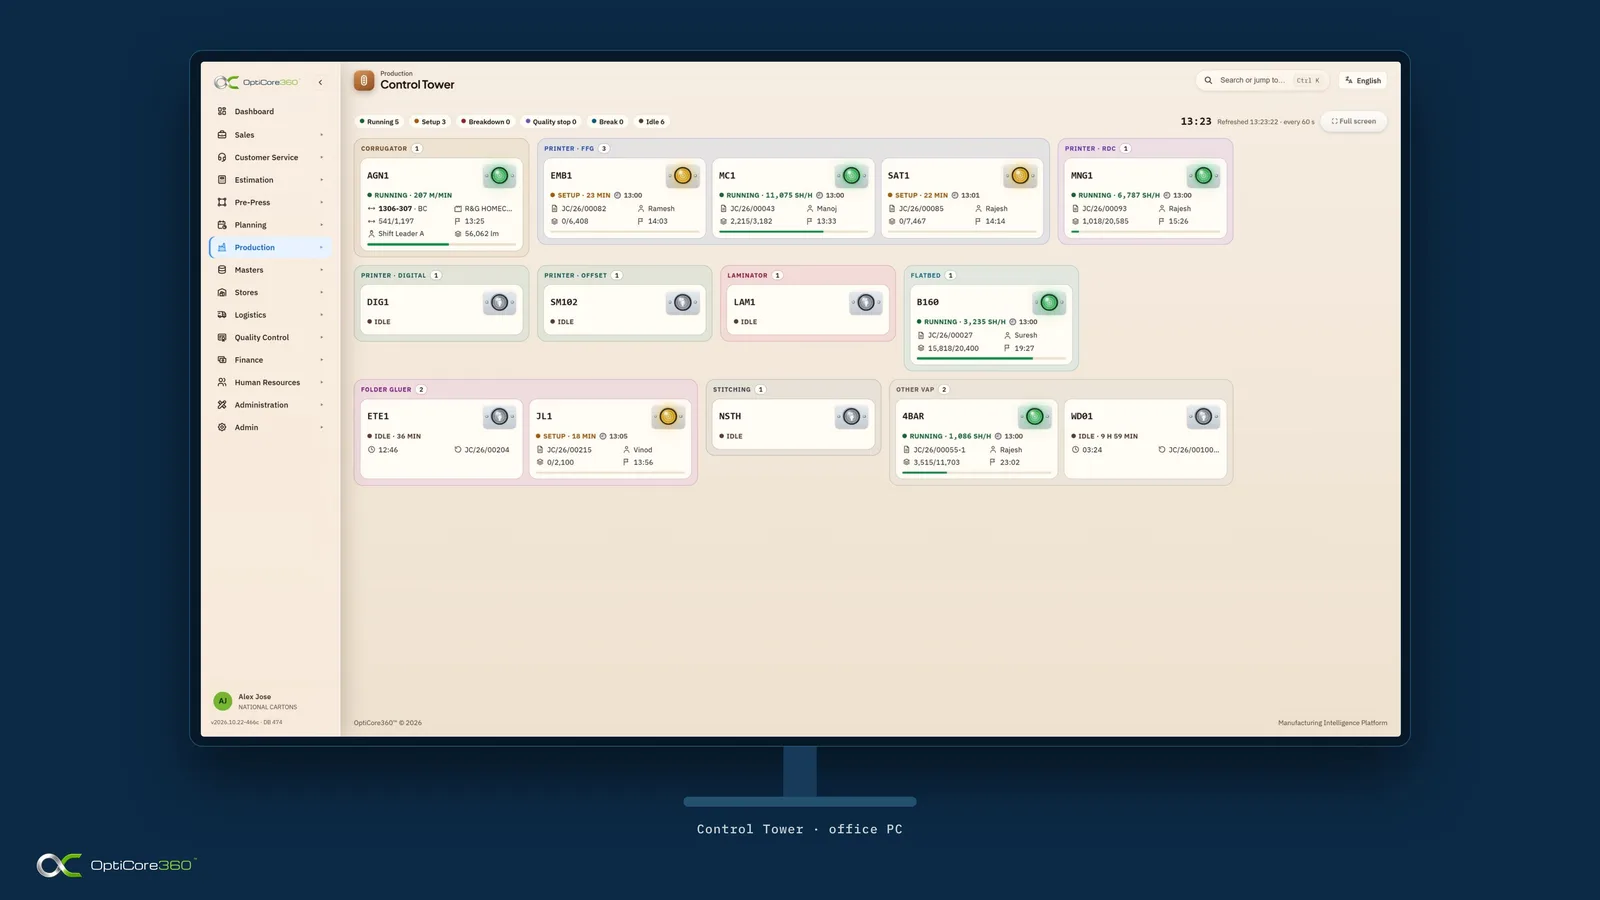Viewport: 1600px width, 900px height.
Task: Click the MC1 job progress bar
Action: pos(794,232)
